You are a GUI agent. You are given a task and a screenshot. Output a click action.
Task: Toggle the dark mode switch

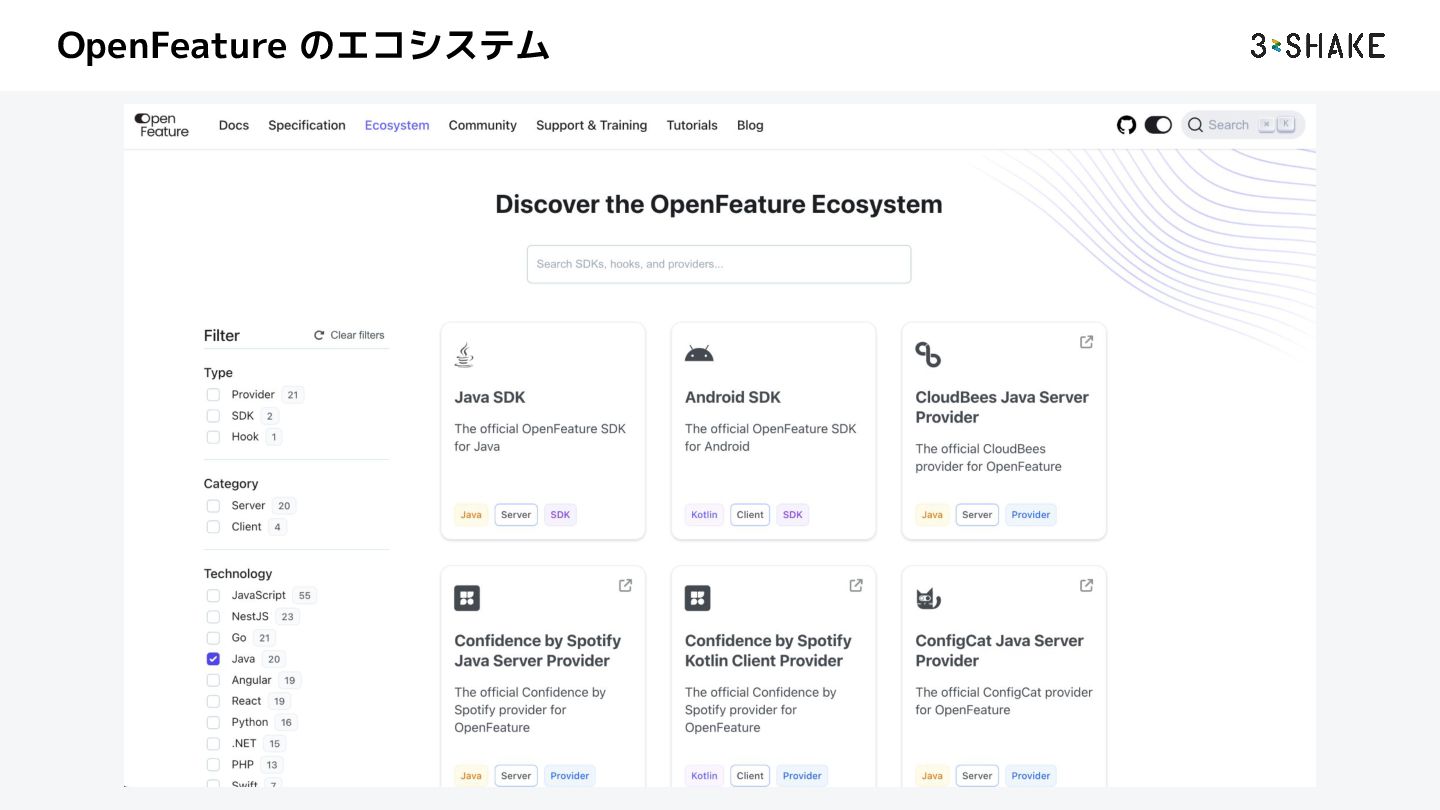[x=1158, y=125]
